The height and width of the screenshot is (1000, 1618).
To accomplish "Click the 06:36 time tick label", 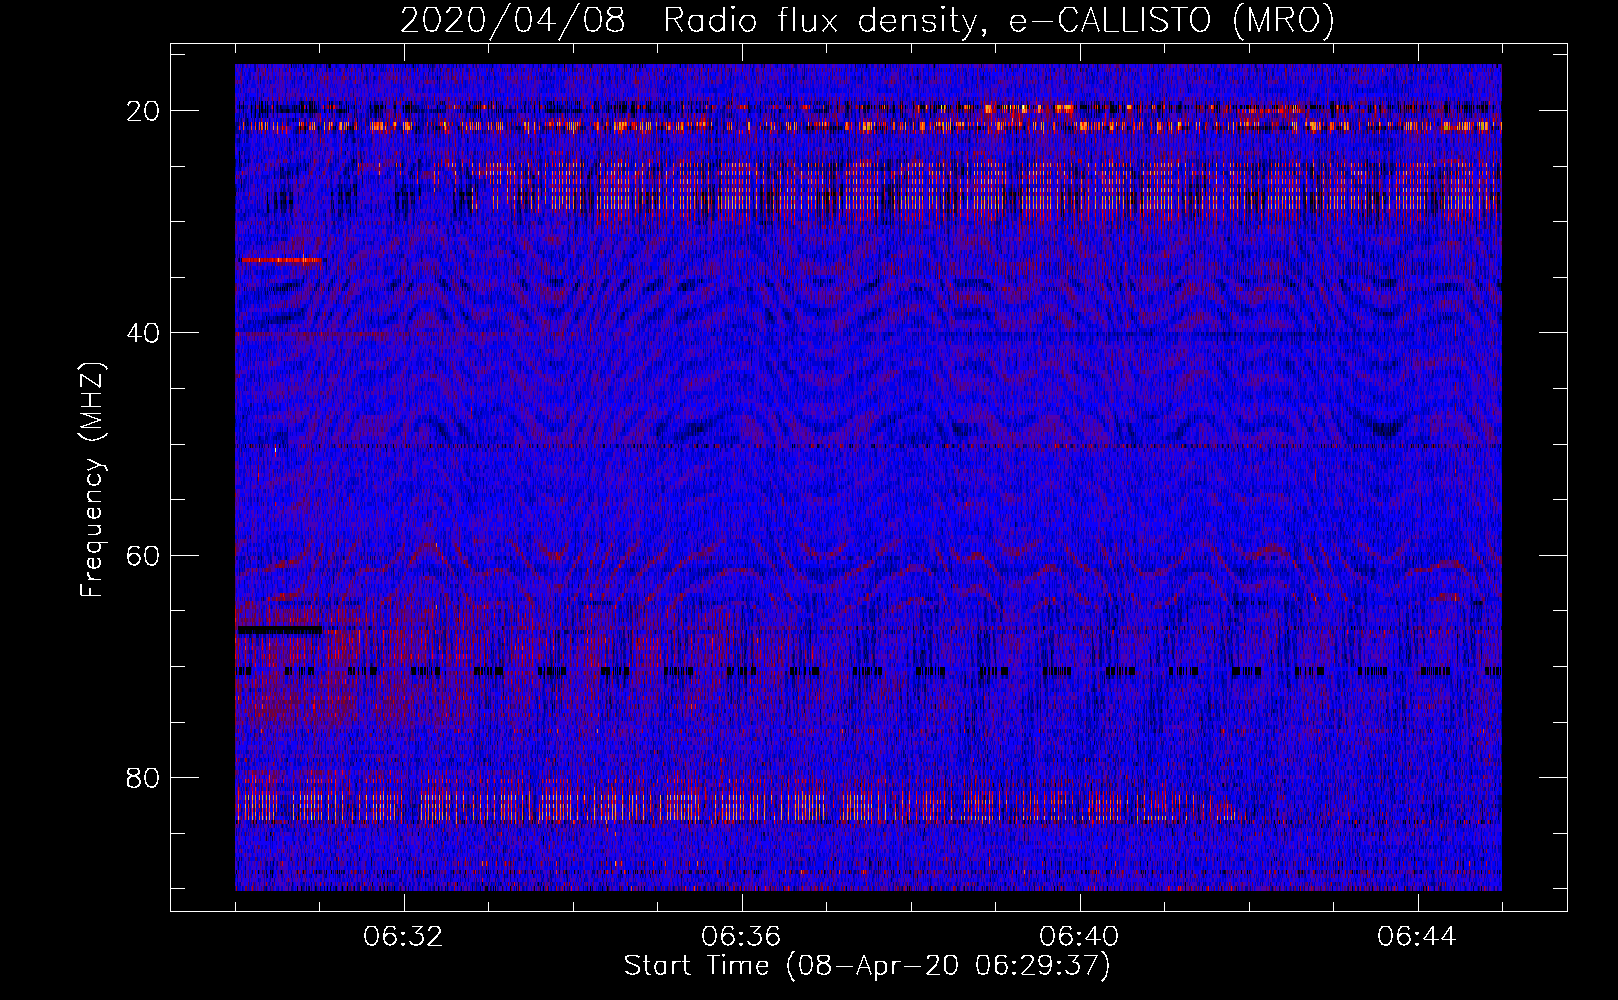I will (x=742, y=937).
